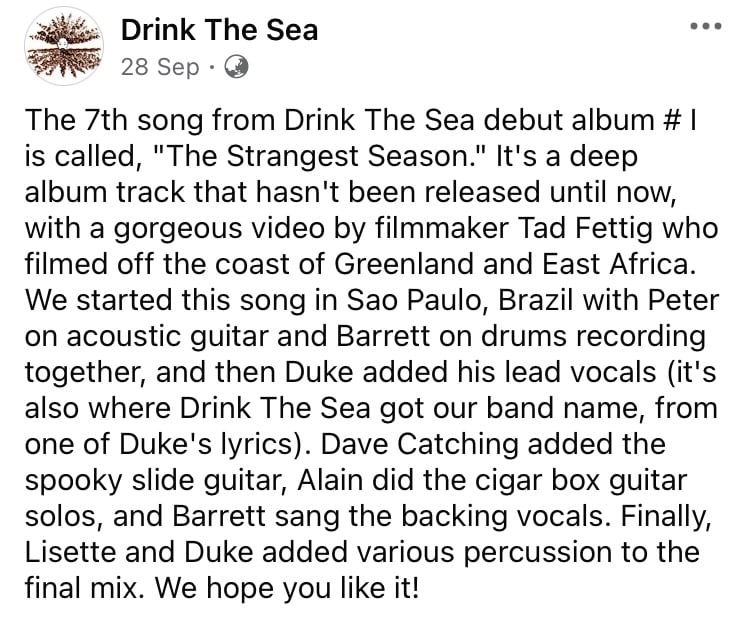Click the globe public privacy icon
750x628 pixels.
tap(236, 67)
